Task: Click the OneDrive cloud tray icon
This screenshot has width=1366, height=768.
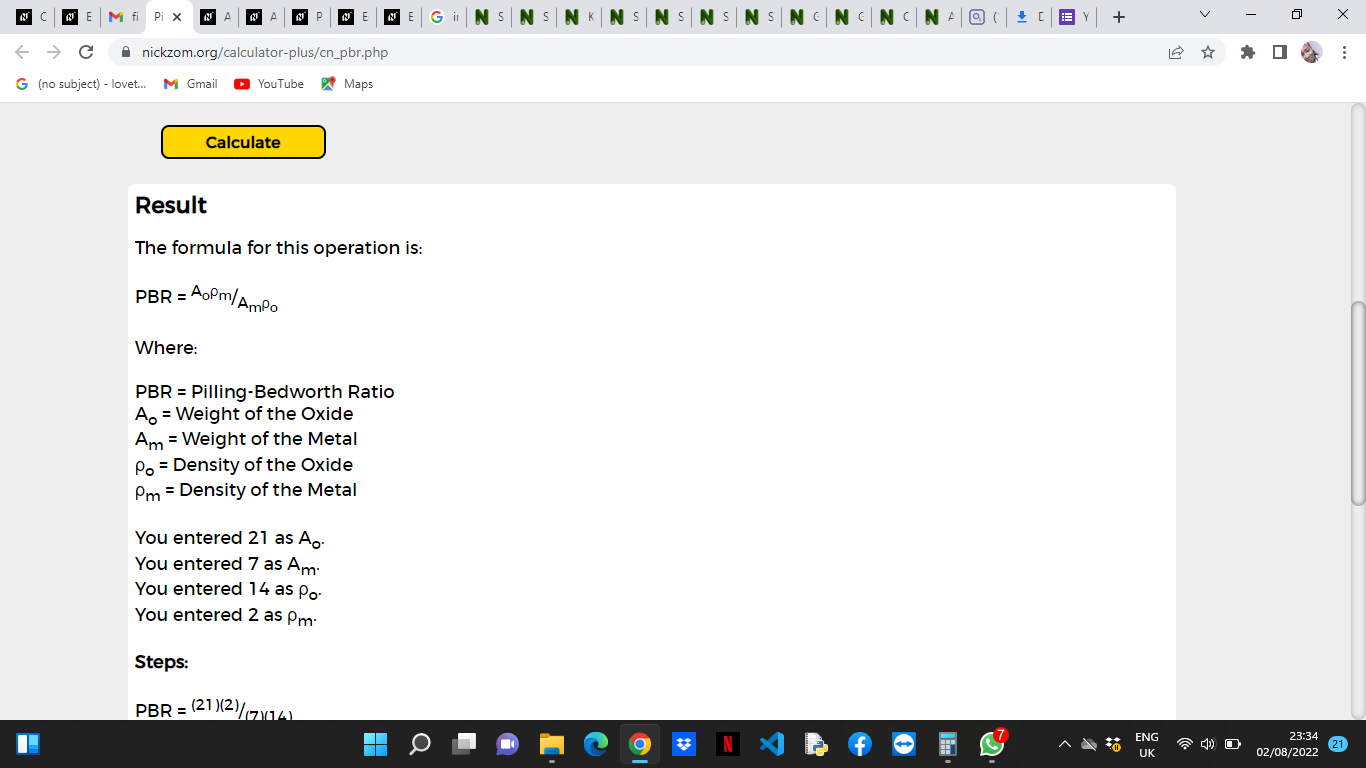Action: coord(1089,744)
